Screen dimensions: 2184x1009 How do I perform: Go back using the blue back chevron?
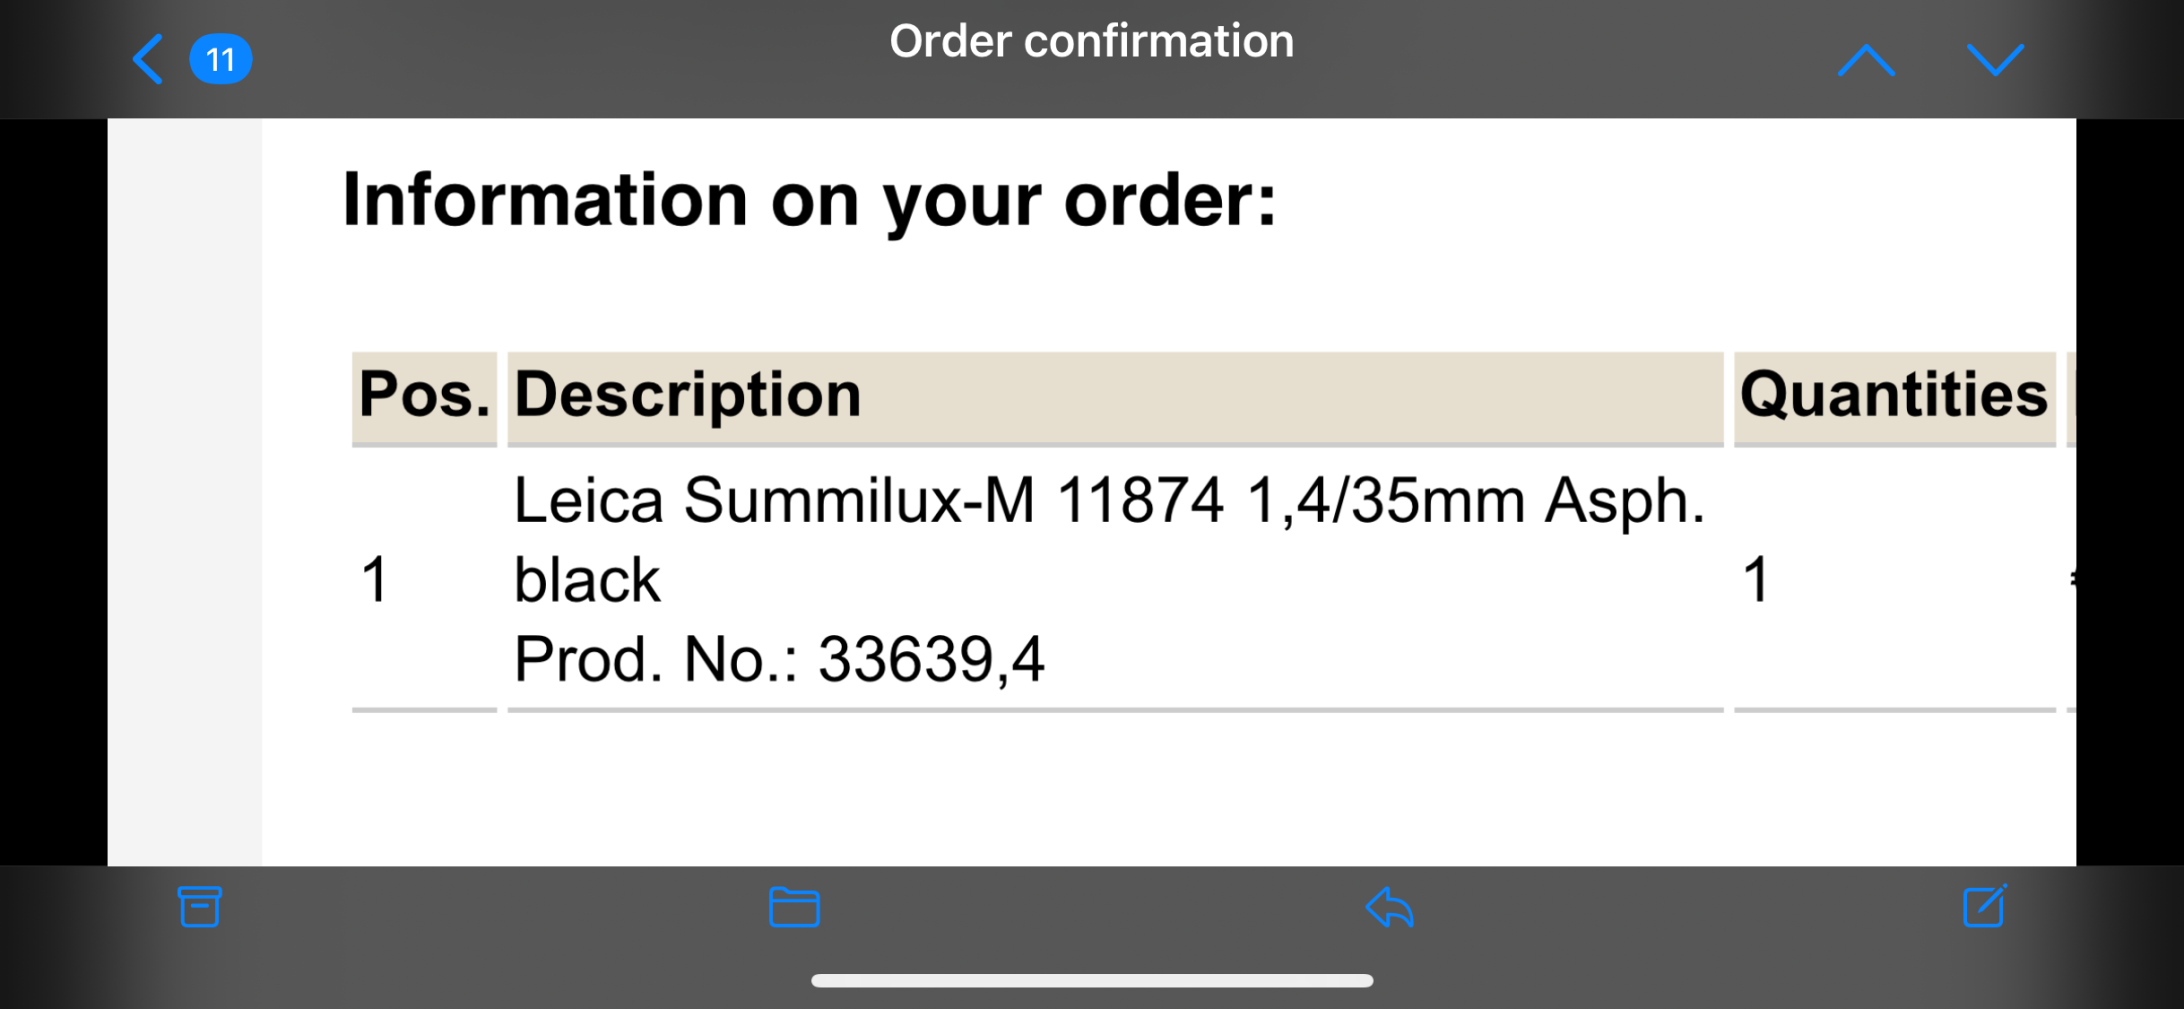click(x=148, y=59)
